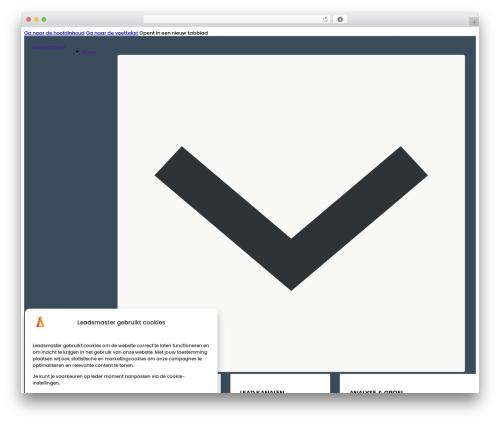
Task: Open the Leadsmaster header link
Action: click(49, 47)
